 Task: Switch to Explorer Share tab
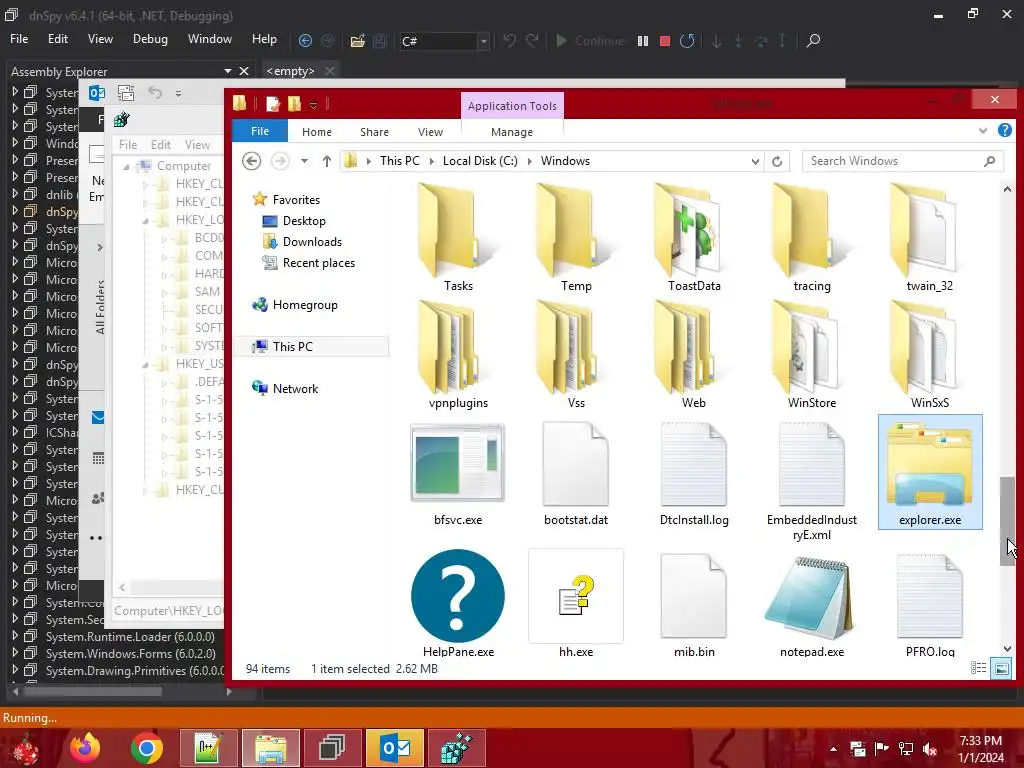(x=374, y=132)
